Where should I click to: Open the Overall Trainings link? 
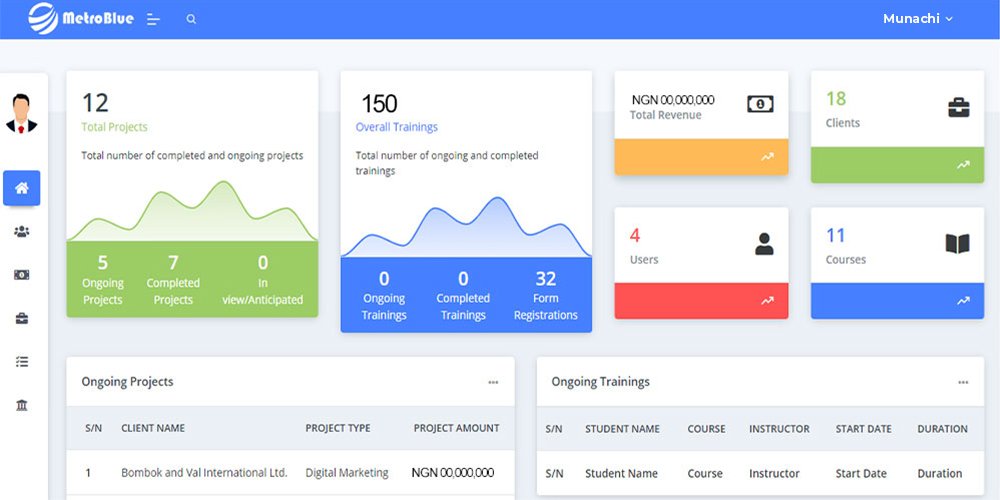[396, 127]
